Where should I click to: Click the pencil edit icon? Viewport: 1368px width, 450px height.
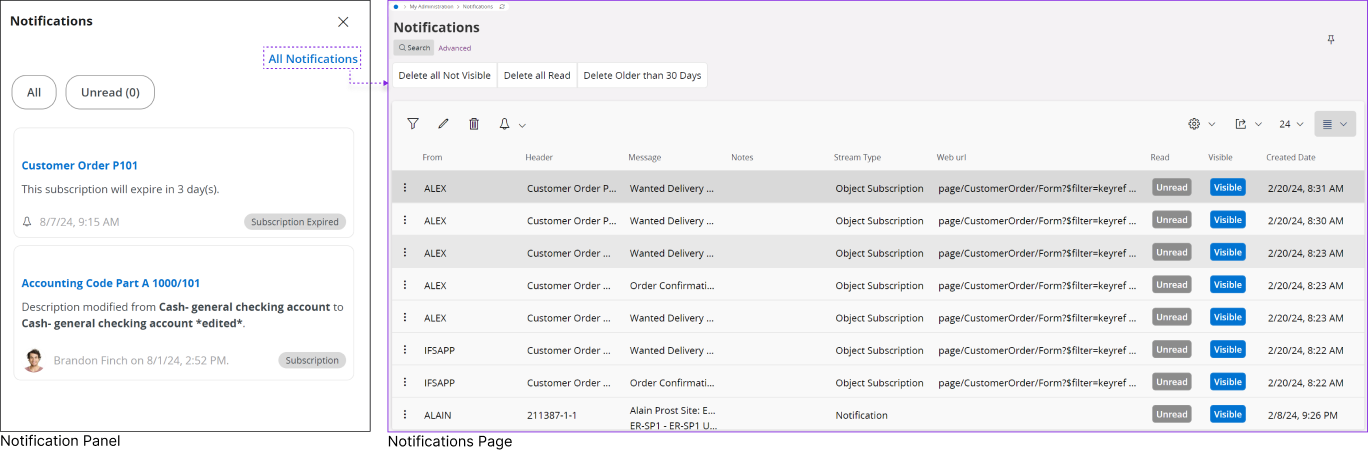tap(443, 124)
